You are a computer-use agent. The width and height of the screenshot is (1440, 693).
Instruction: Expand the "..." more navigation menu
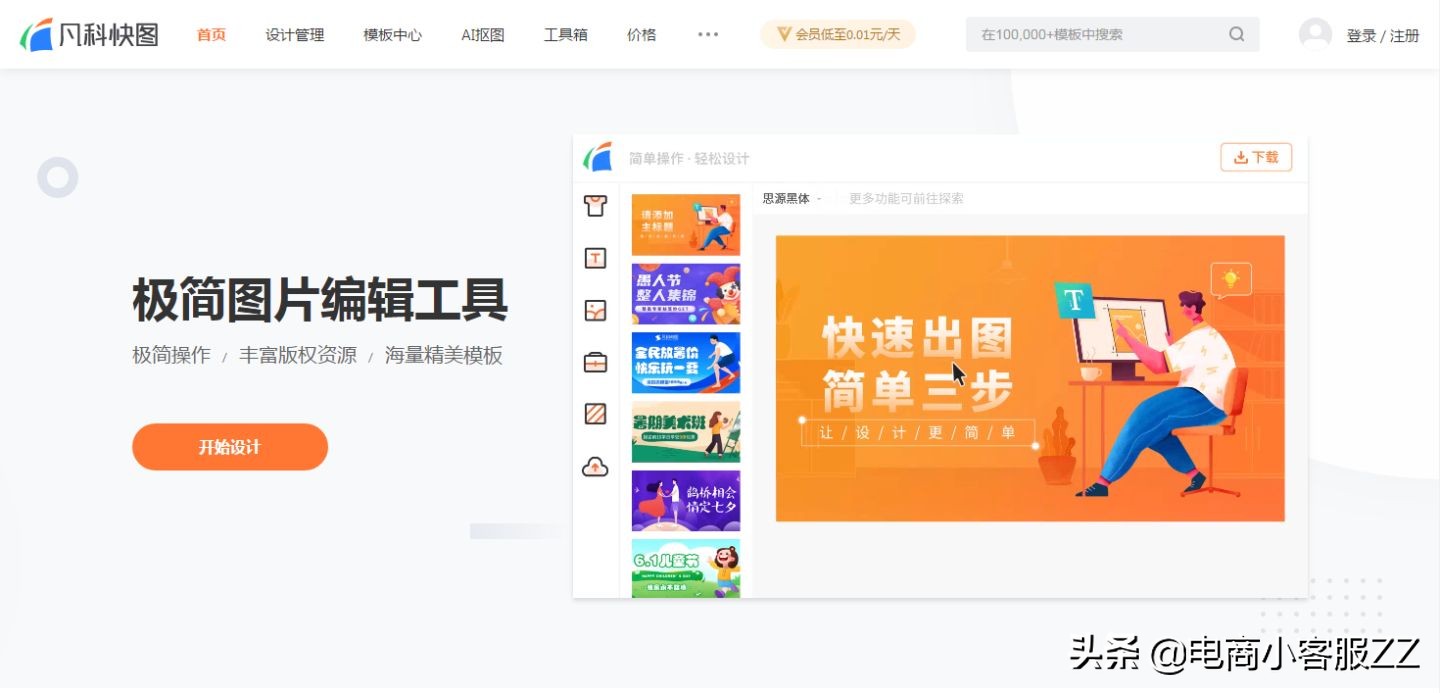pos(708,35)
